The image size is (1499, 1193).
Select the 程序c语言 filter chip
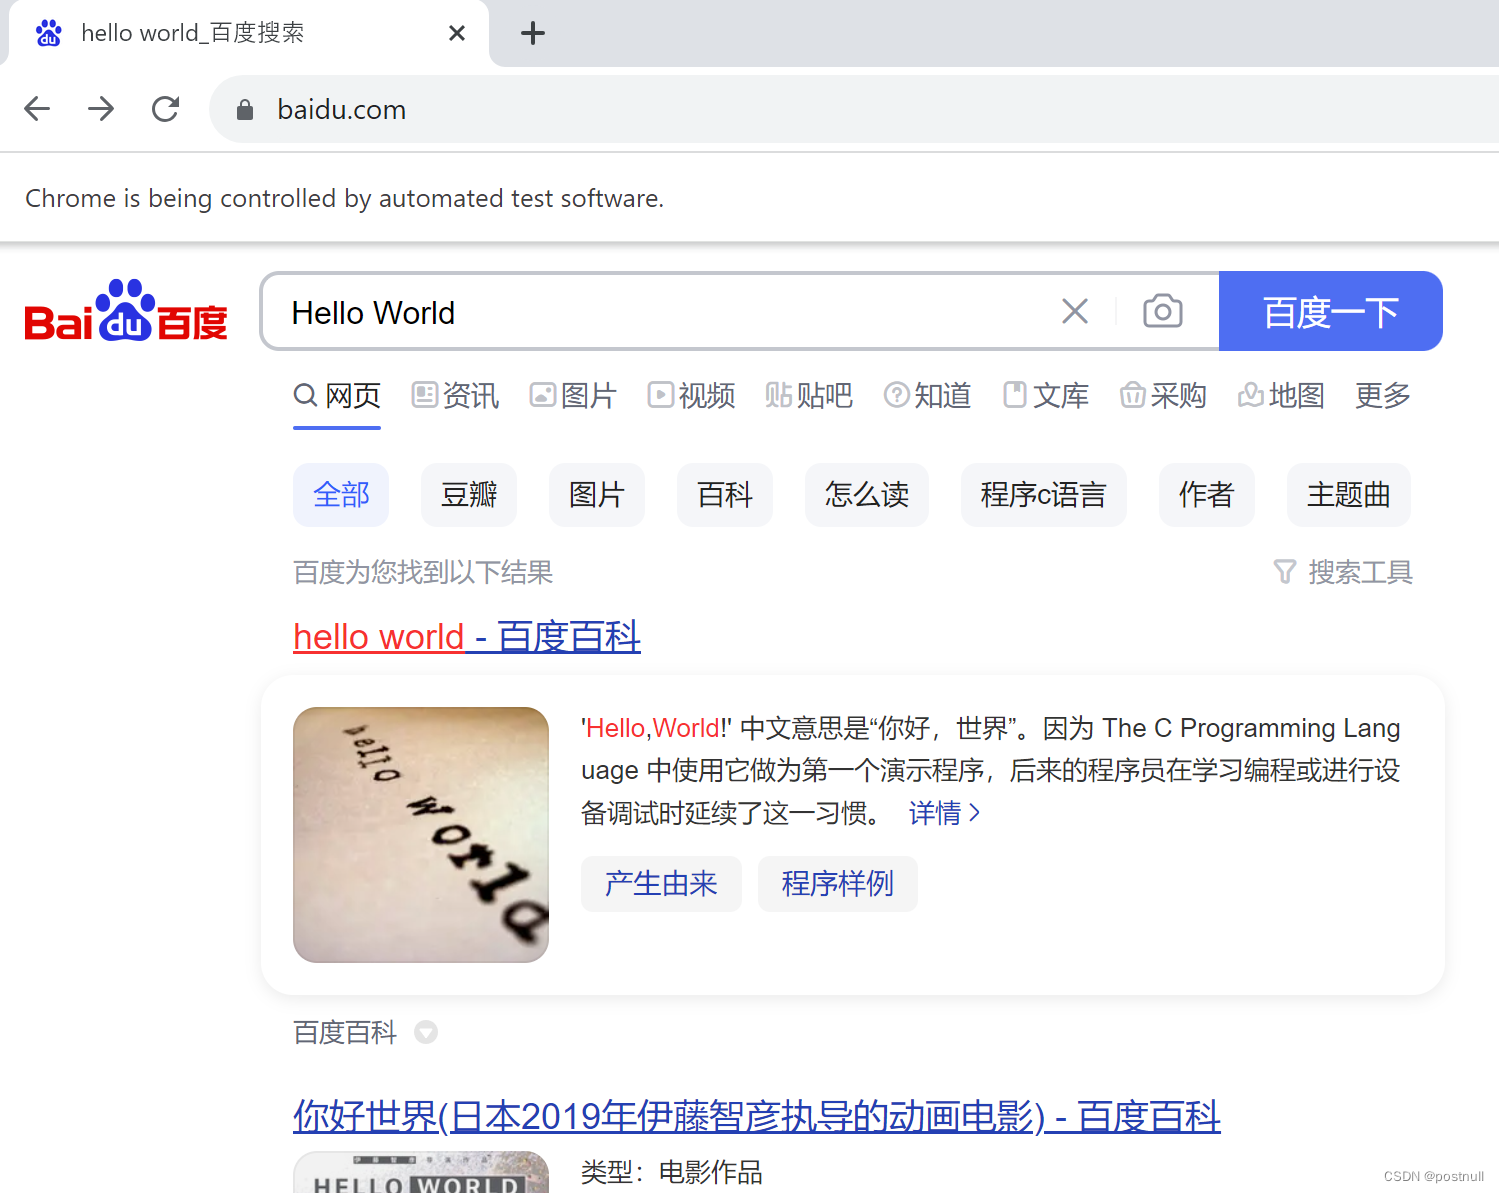tap(1044, 495)
